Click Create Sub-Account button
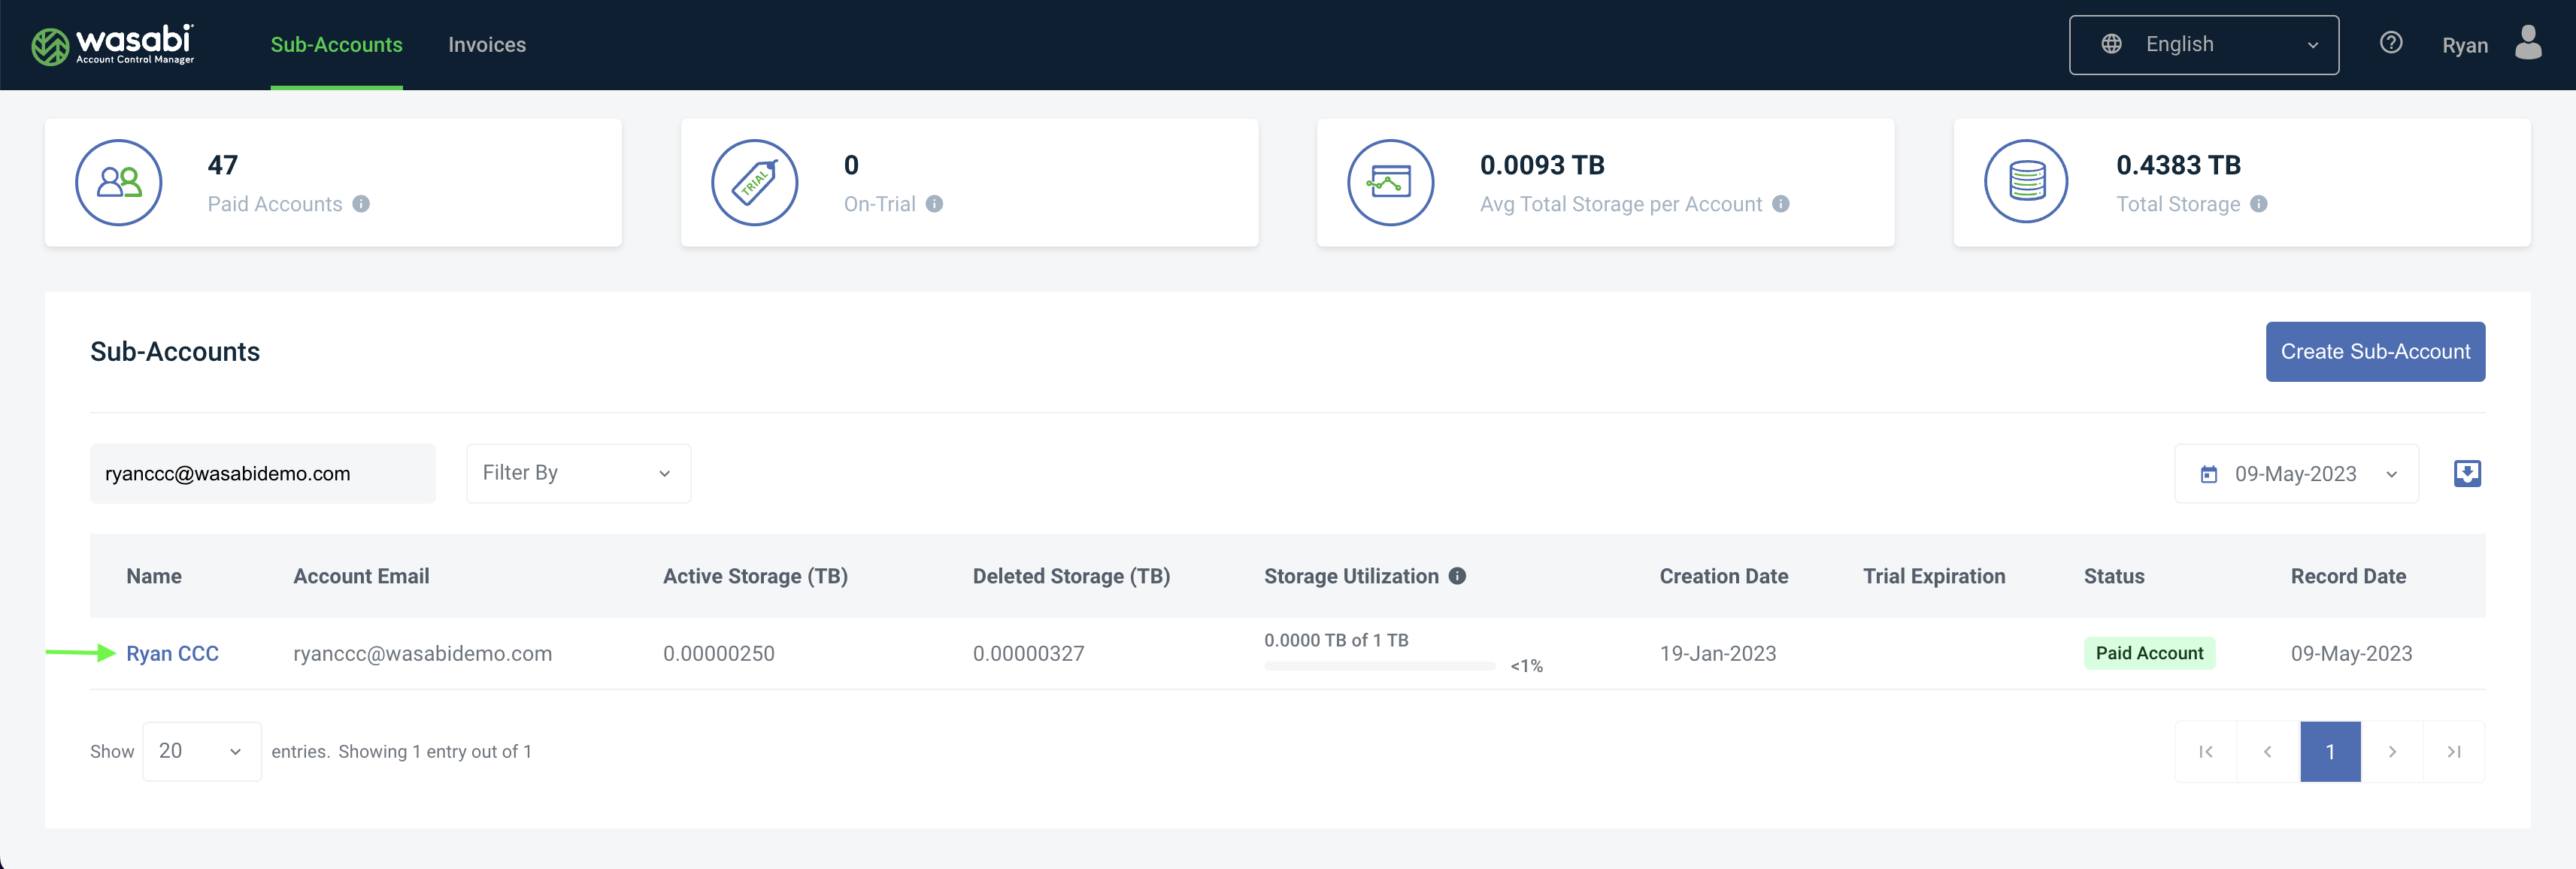Image resolution: width=2576 pixels, height=869 pixels. coord(2375,350)
